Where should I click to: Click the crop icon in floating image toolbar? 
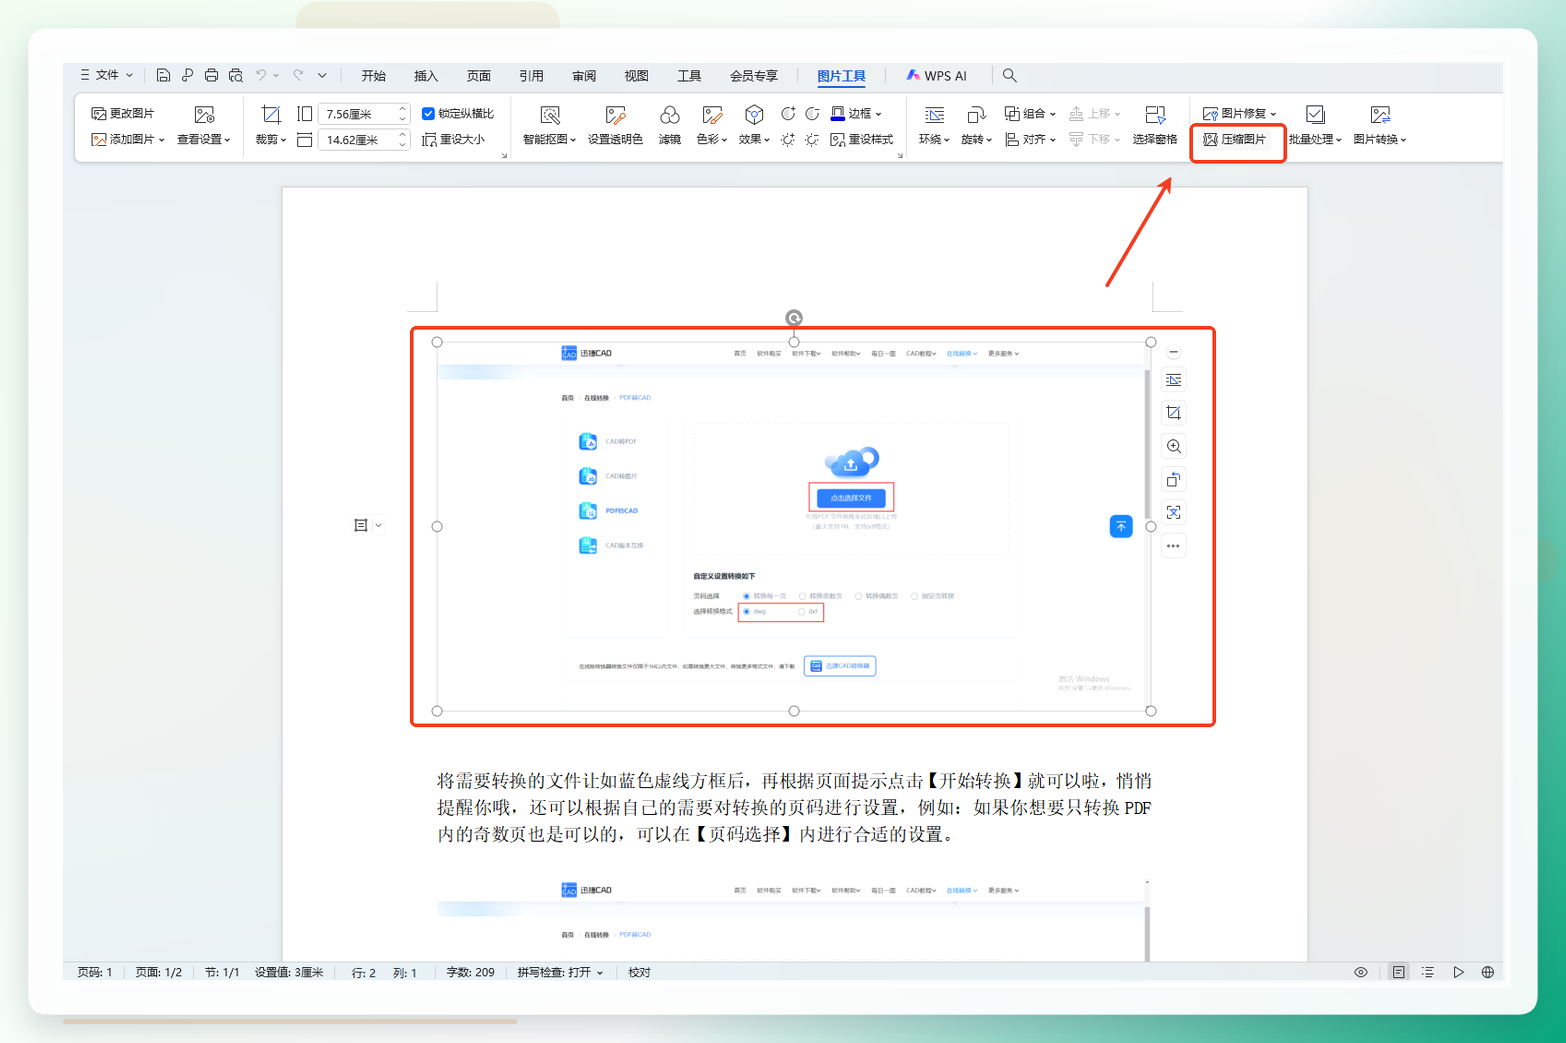pyautogui.click(x=1174, y=413)
